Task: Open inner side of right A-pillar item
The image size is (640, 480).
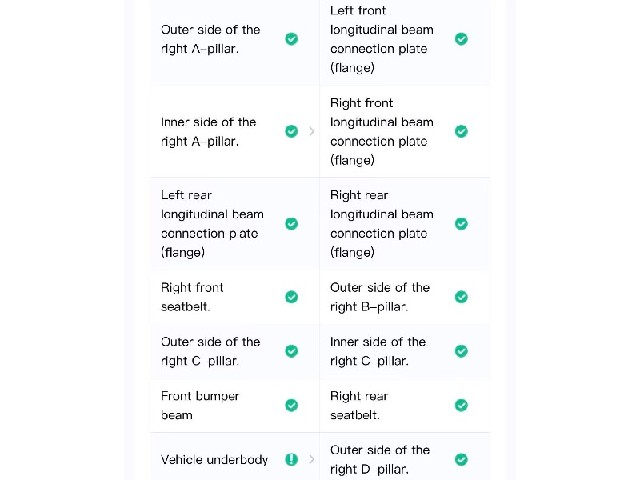Action: pyautogui.click(x=235, y=131)
